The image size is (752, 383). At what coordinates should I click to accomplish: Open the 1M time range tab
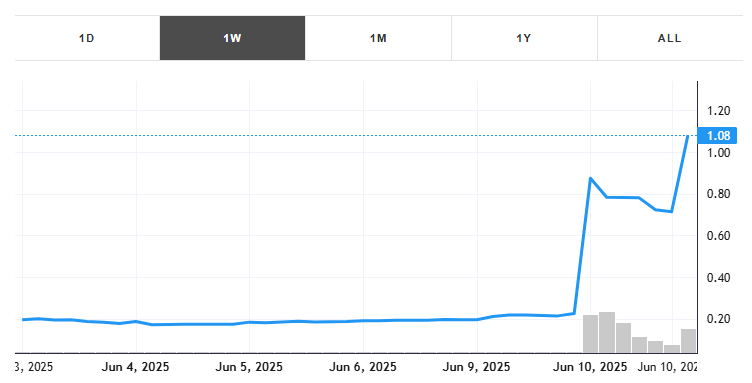tap(378, 38)
